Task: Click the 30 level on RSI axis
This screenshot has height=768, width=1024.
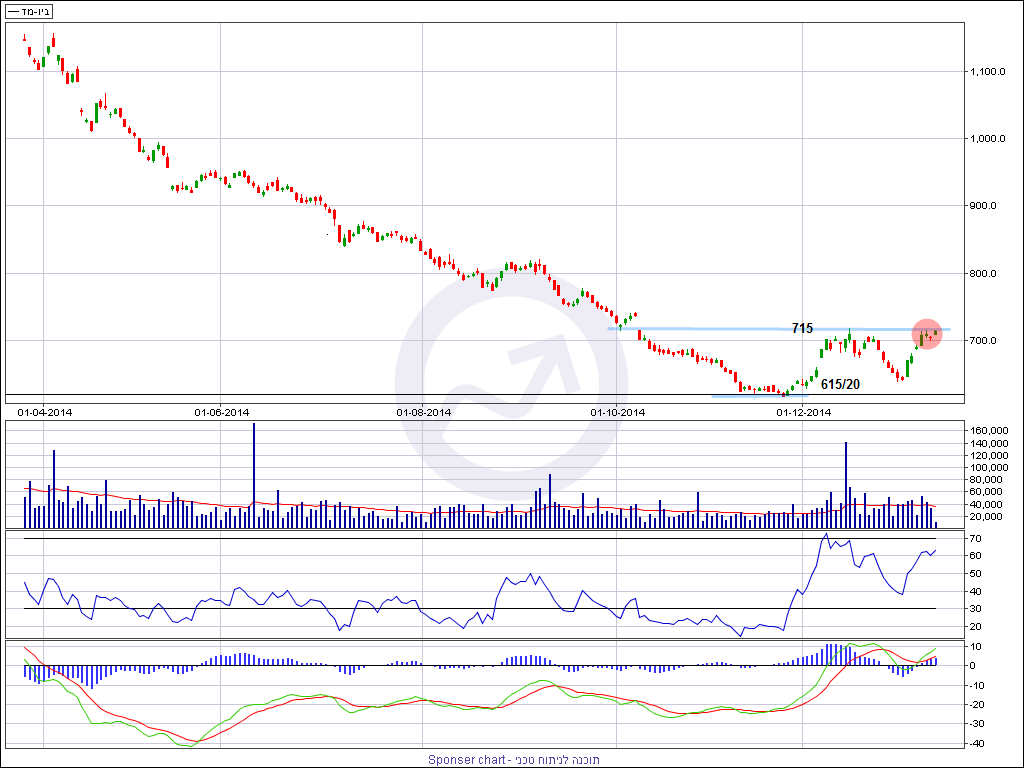Action: click(976, 609)
